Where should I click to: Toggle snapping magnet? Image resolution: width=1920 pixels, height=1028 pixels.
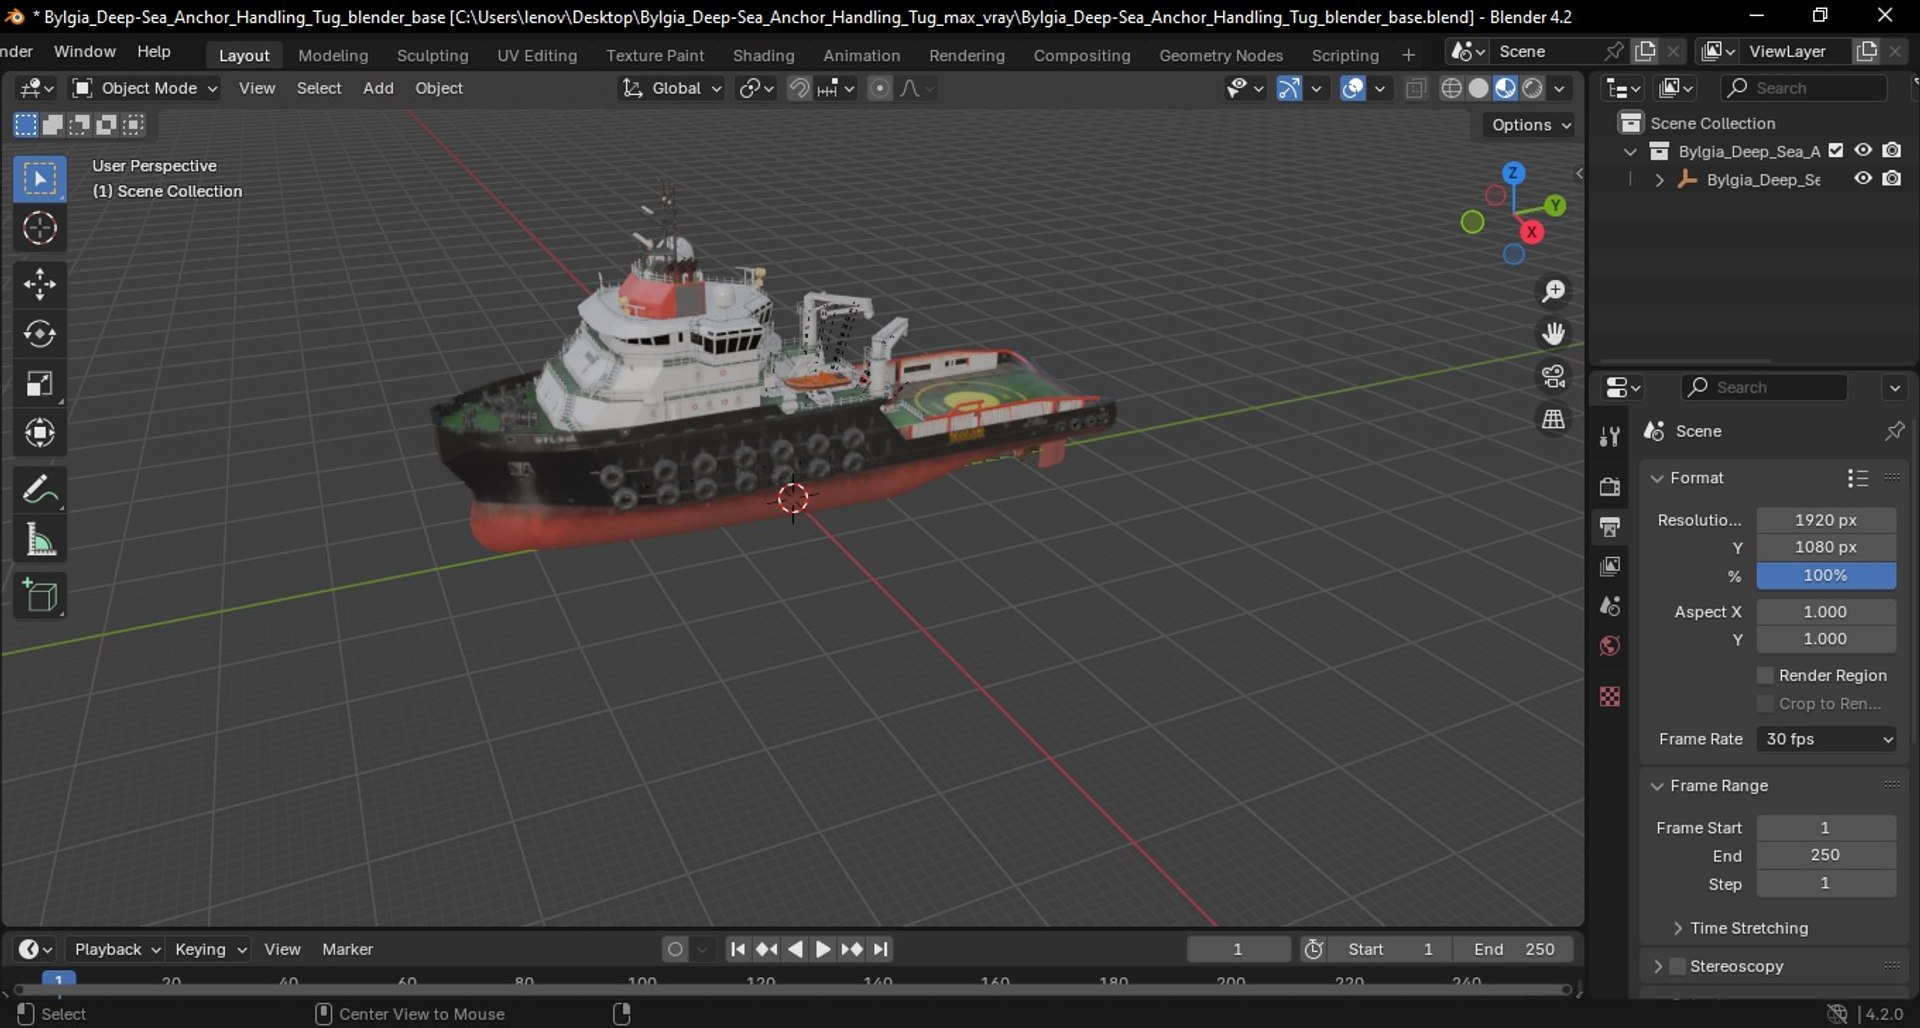[x=798, y=88]
